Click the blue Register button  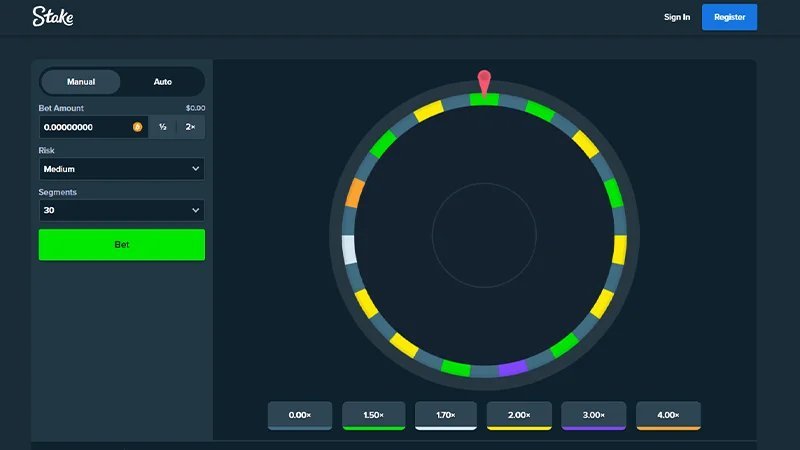[729, 17]
